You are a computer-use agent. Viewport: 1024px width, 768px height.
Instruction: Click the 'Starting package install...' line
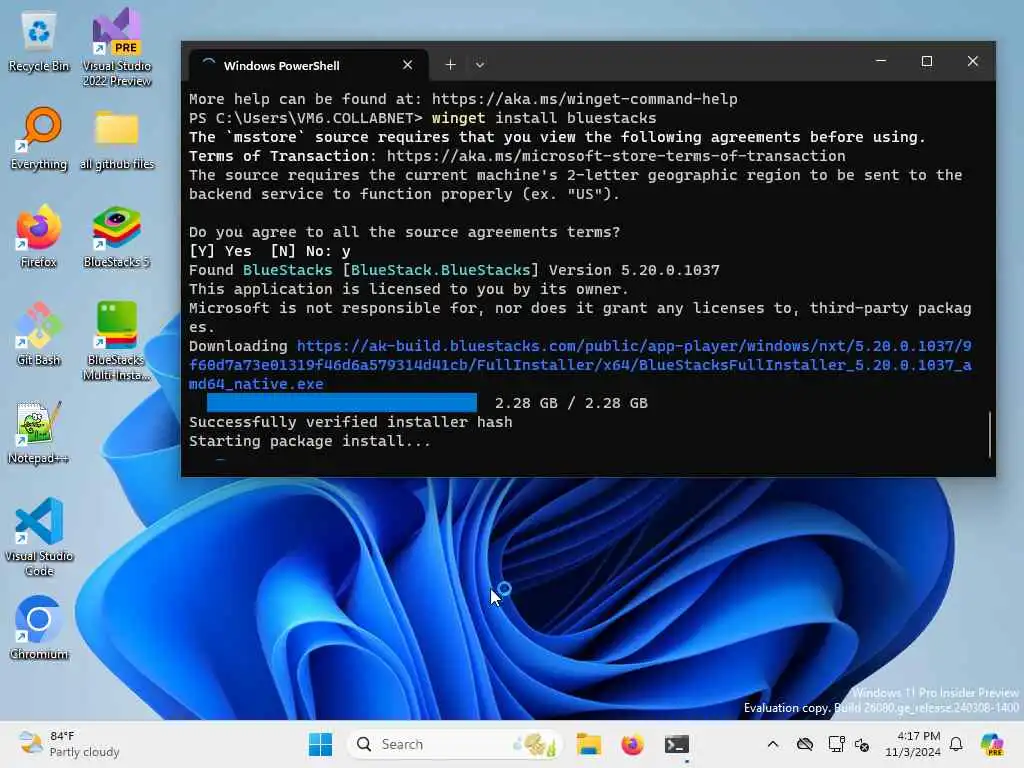tap(310, 441)
